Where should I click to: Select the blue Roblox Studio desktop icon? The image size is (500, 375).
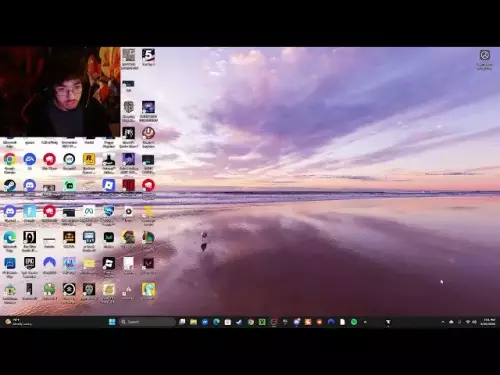tap(109, 186)
